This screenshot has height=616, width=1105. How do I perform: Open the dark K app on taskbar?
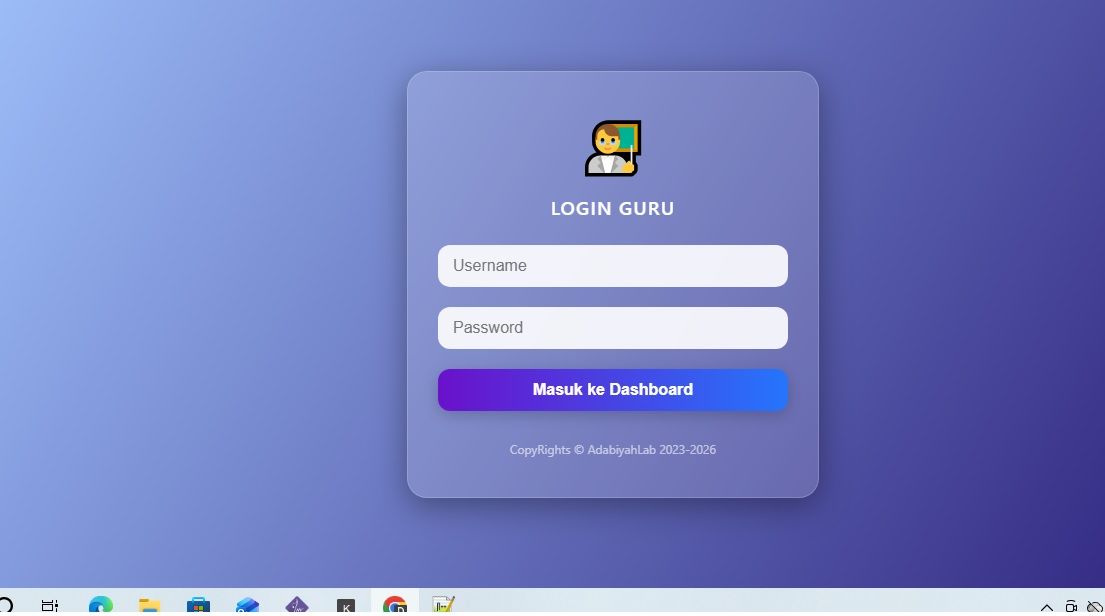(345, 606)
